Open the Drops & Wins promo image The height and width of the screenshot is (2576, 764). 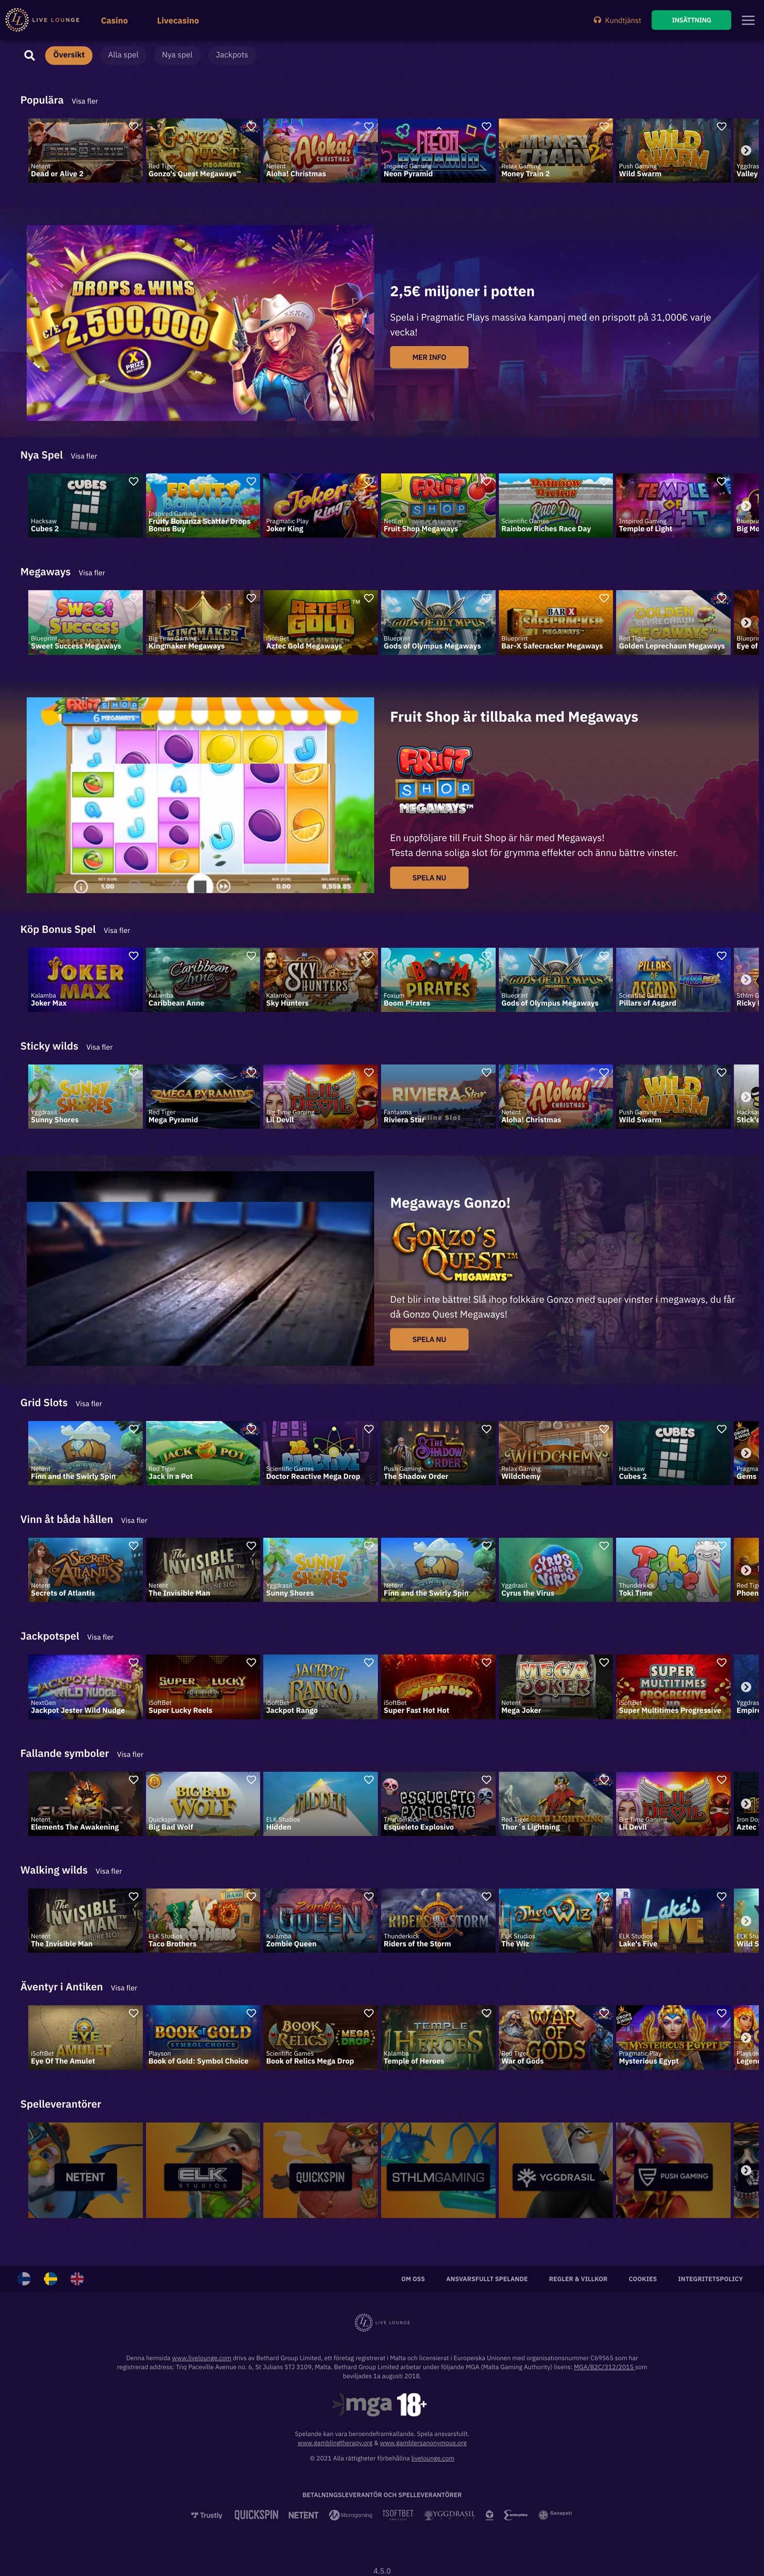(200, 323)
